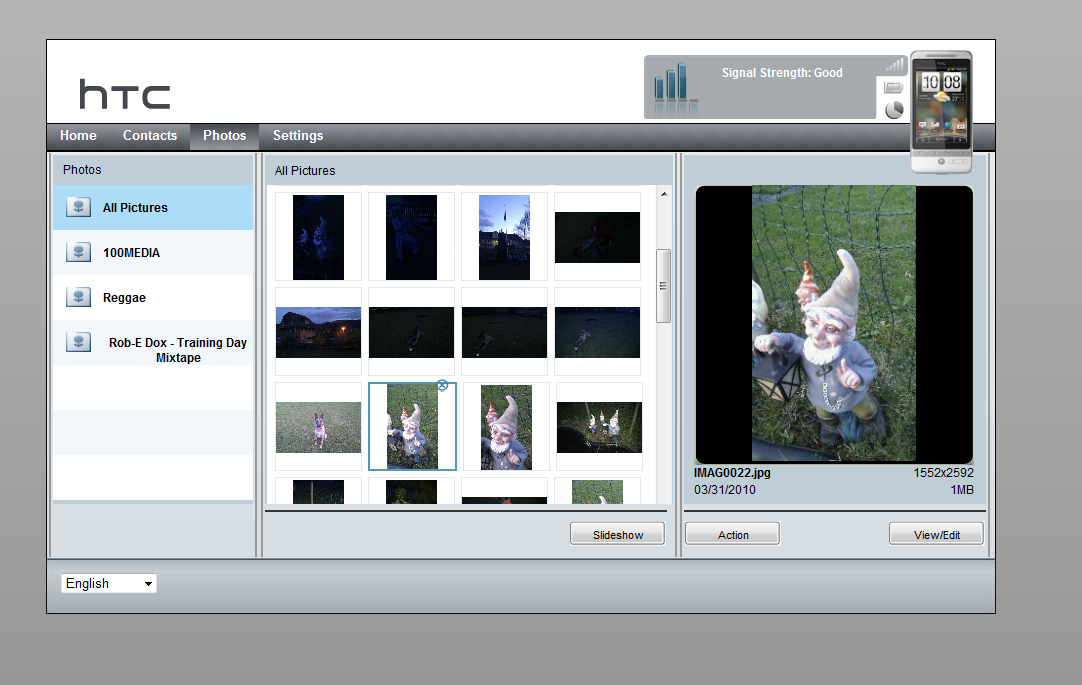Select Rob-E Dox - Training Day Mixtape
The image size is (1082, 685).
point(178,350)
